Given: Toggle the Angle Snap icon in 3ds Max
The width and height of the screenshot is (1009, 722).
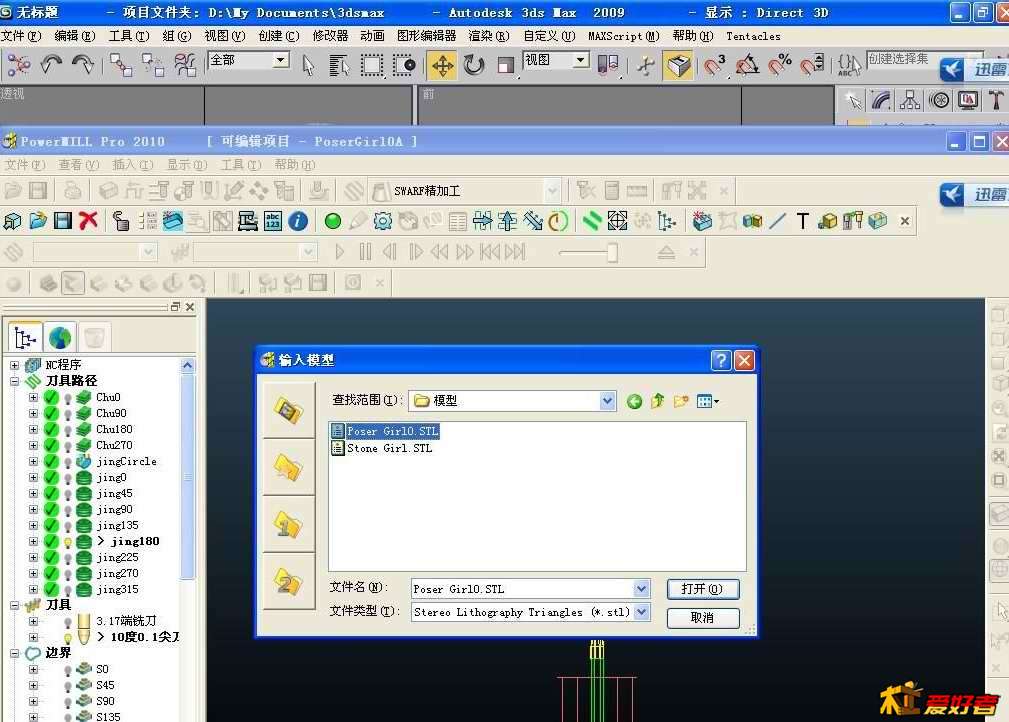Looking at the screenshot, I should point(746,64).
